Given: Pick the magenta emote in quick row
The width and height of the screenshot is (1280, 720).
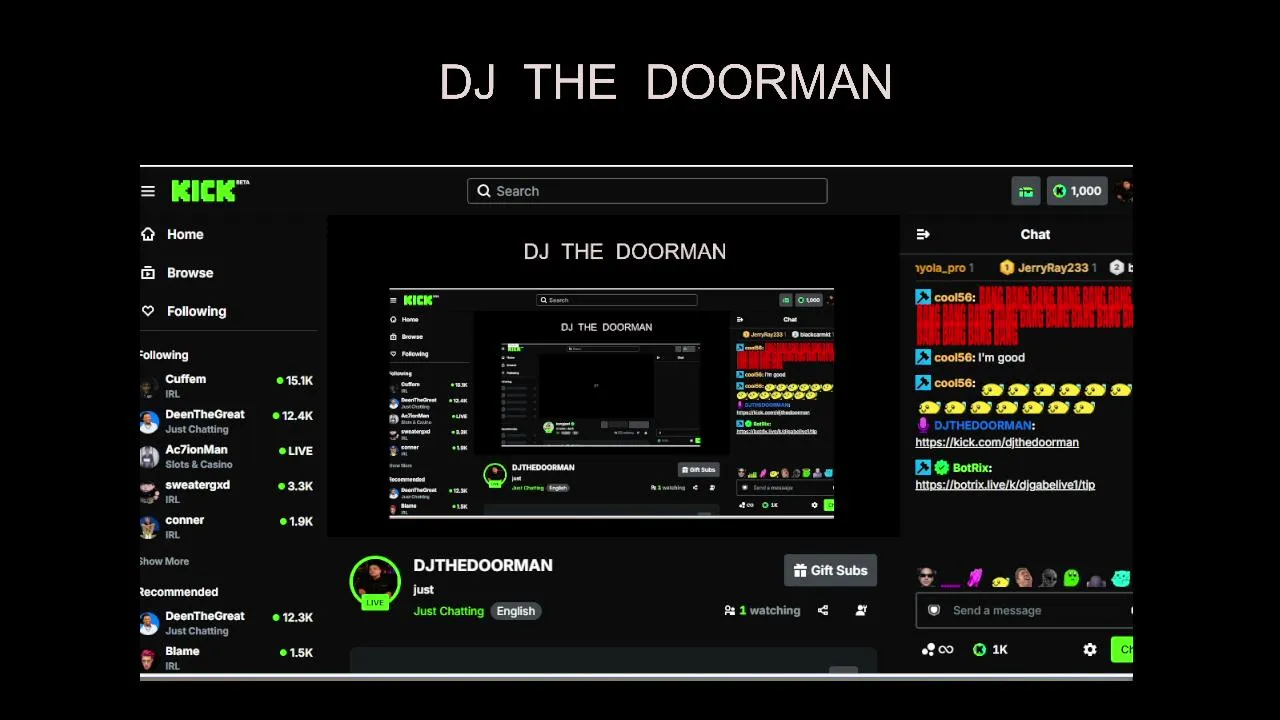Looking at the screenshot, I should 975,578.
